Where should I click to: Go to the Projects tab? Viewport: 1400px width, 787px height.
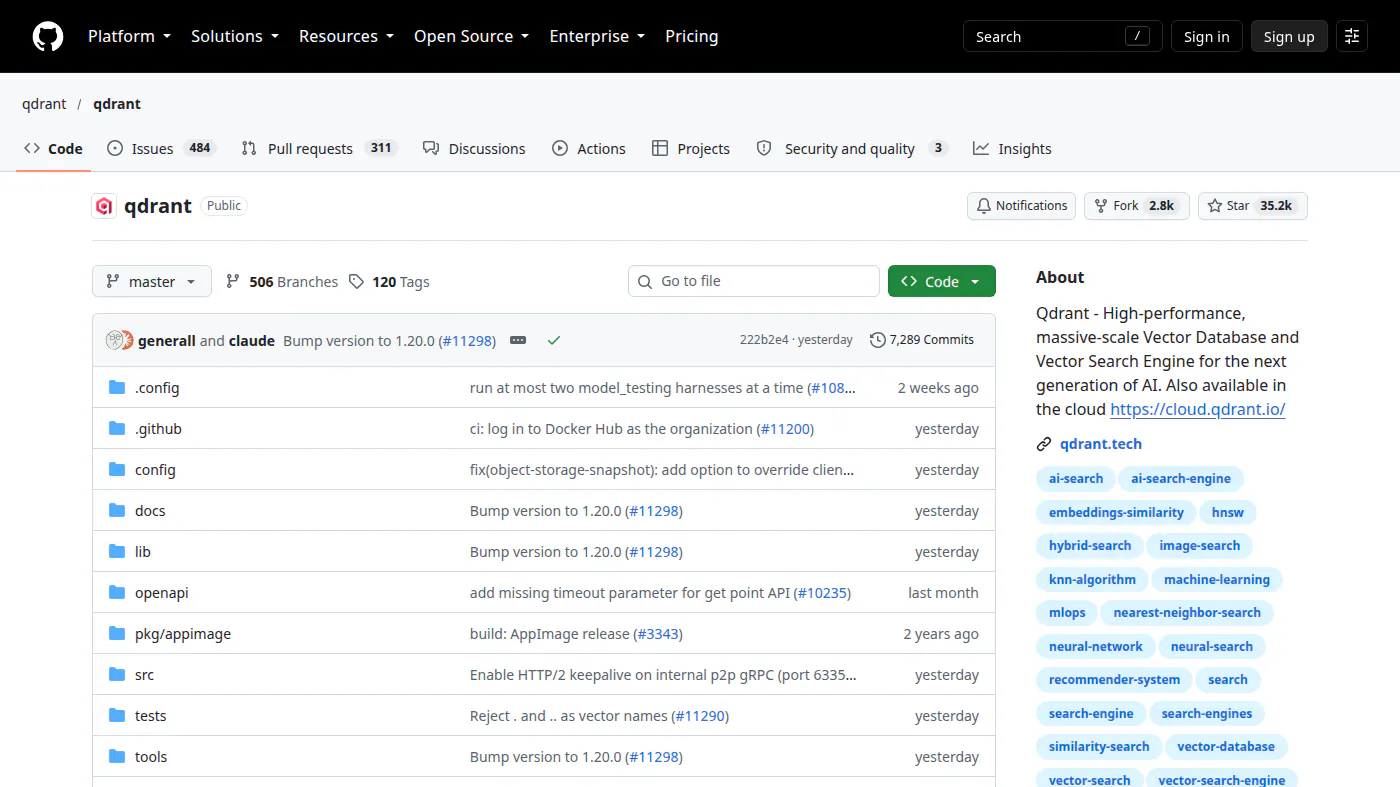point(691,149)
